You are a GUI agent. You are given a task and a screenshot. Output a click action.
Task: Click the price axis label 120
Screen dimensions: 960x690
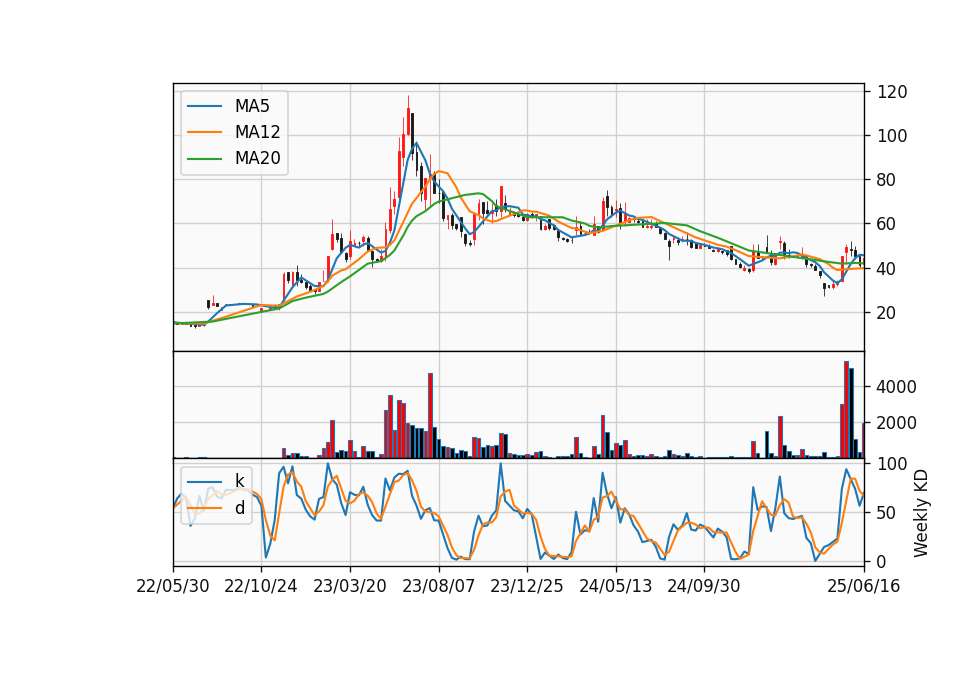click(892, 92)
